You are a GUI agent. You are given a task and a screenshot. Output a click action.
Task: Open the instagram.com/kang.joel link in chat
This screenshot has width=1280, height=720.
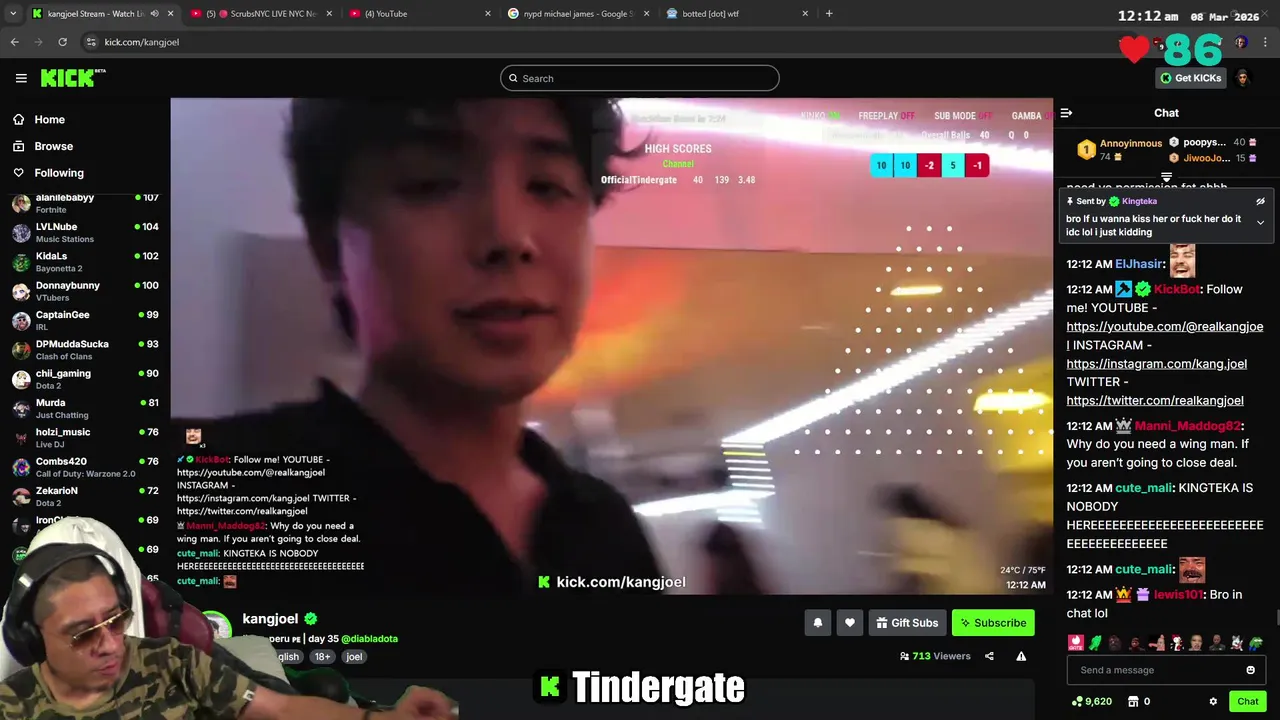(x=1156, y=364)
